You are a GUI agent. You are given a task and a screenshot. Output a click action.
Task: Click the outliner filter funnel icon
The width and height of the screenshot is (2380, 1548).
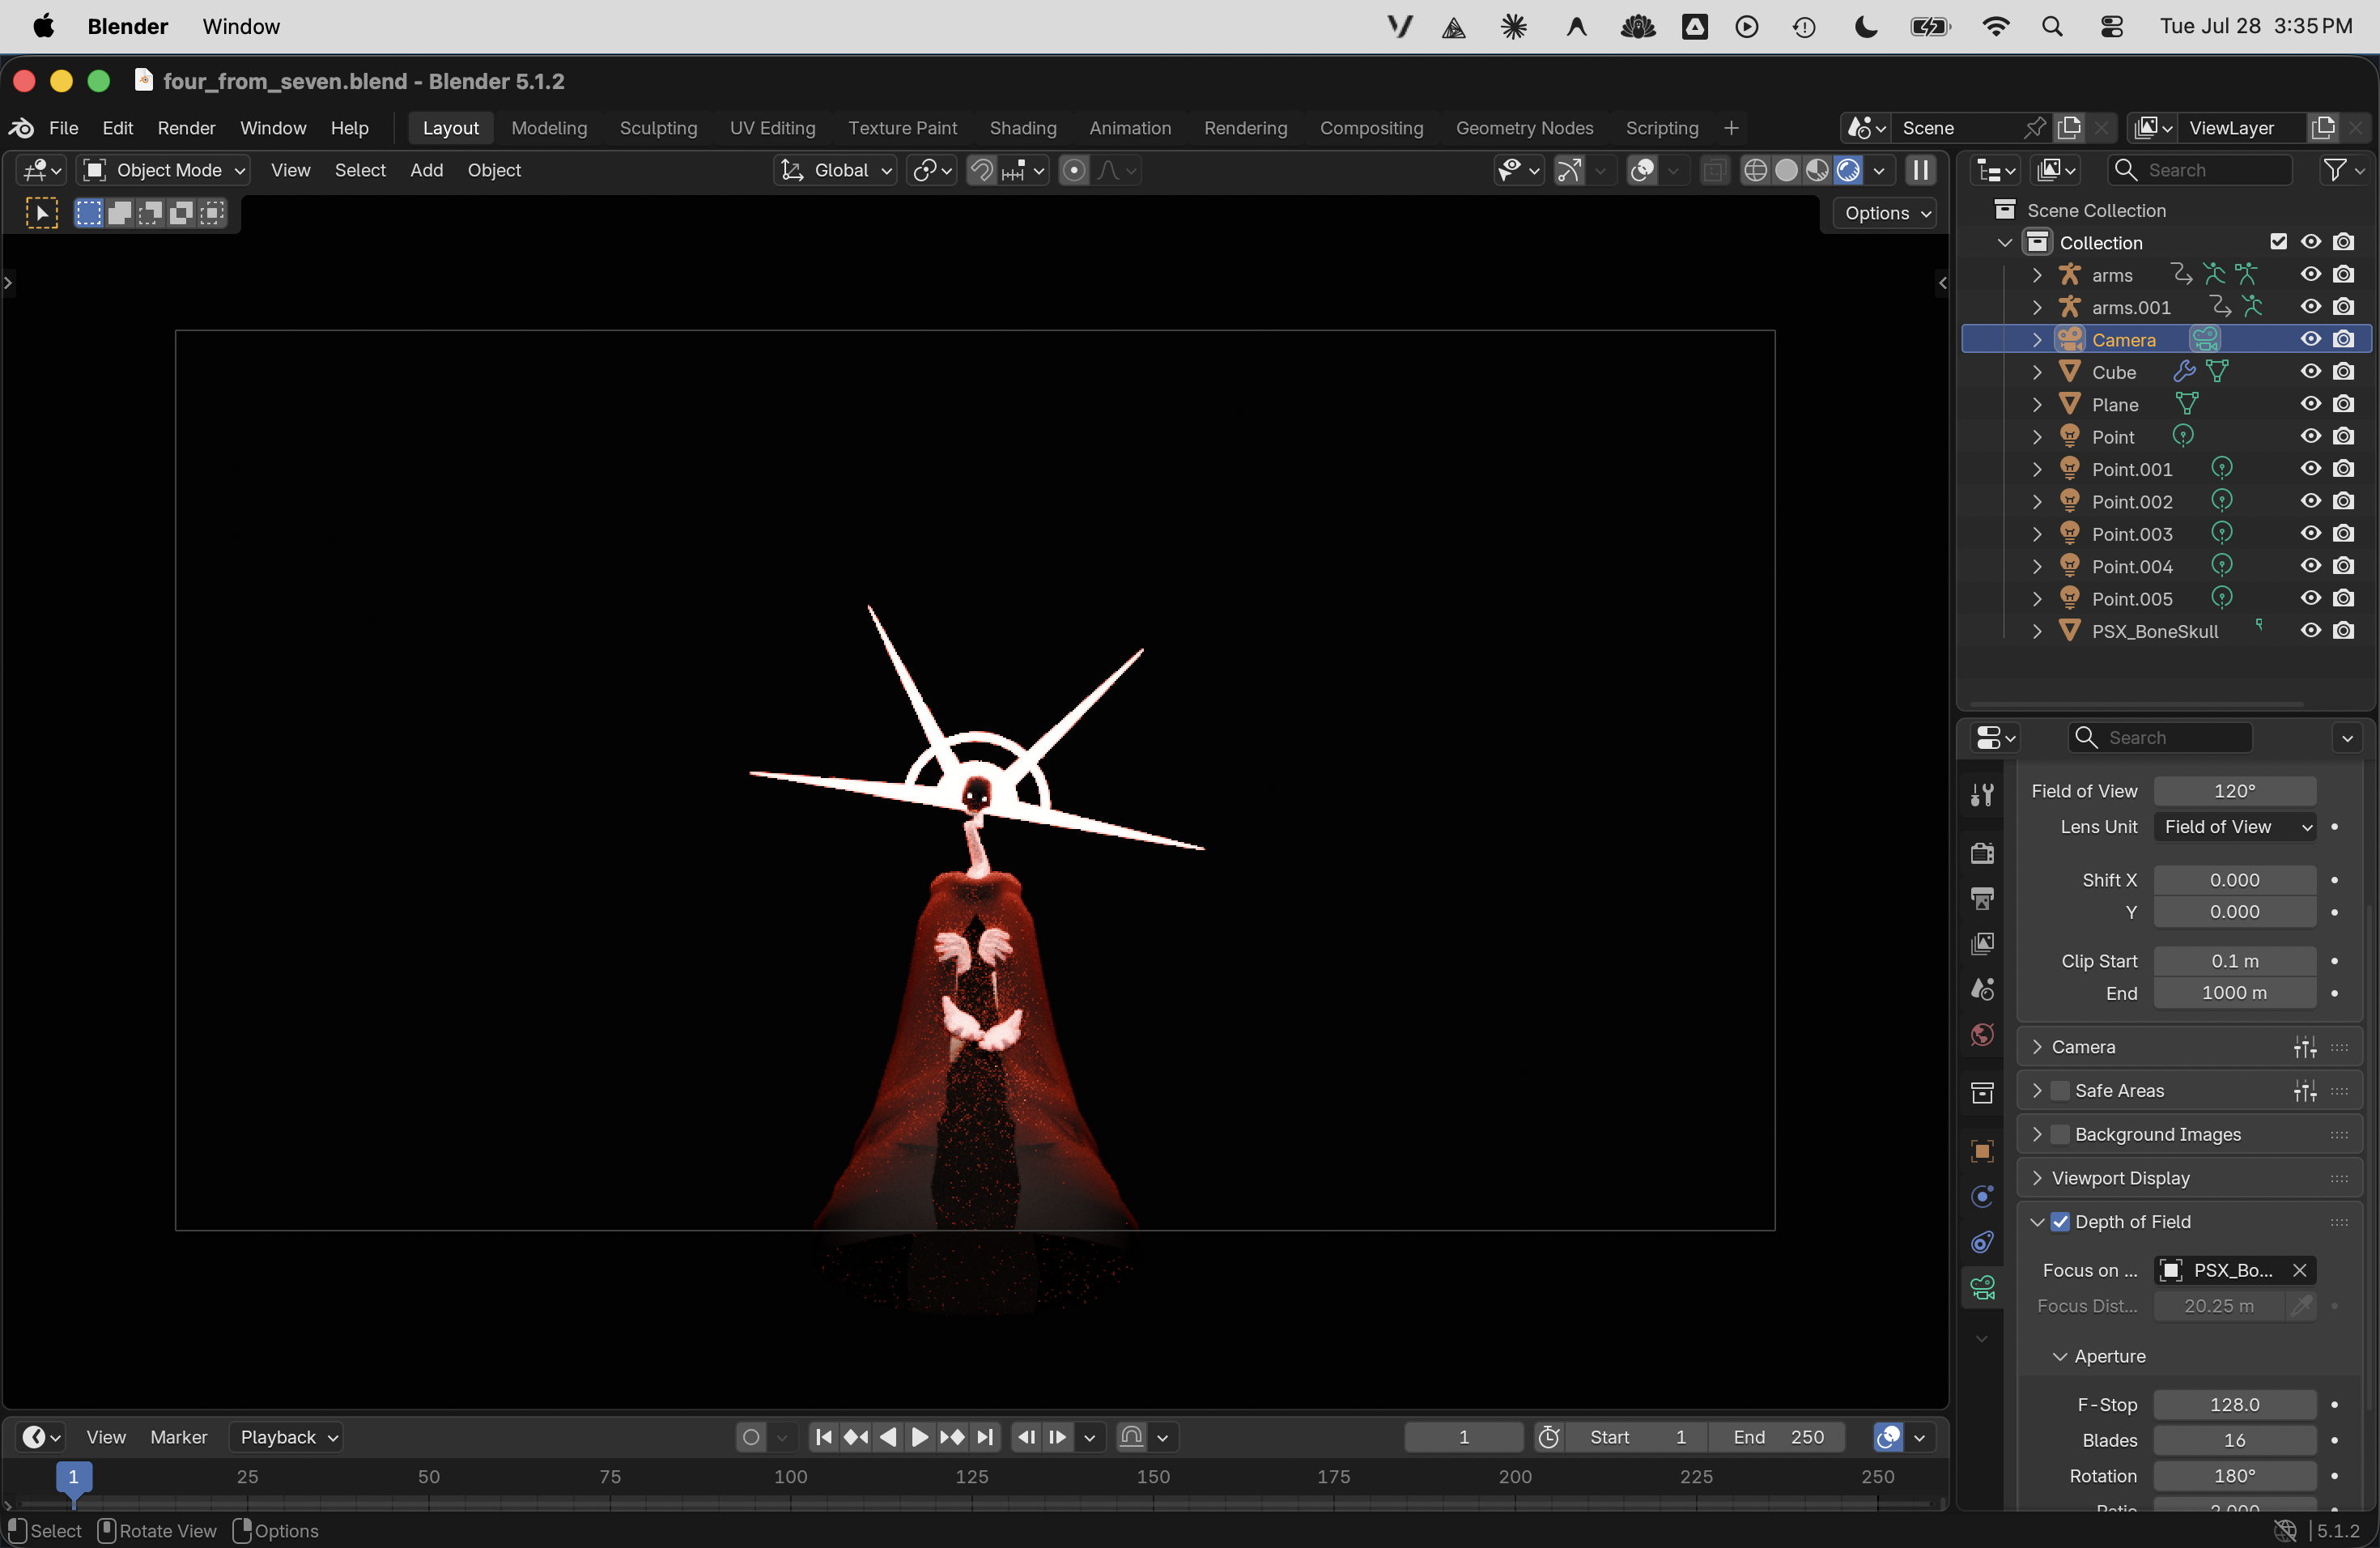click(x=2334, y=170)
